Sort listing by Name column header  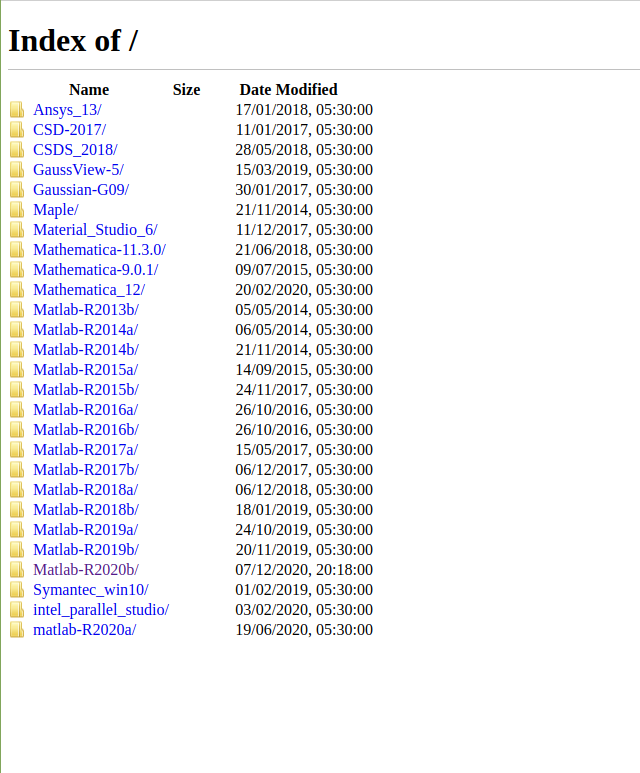coord(89,90)
